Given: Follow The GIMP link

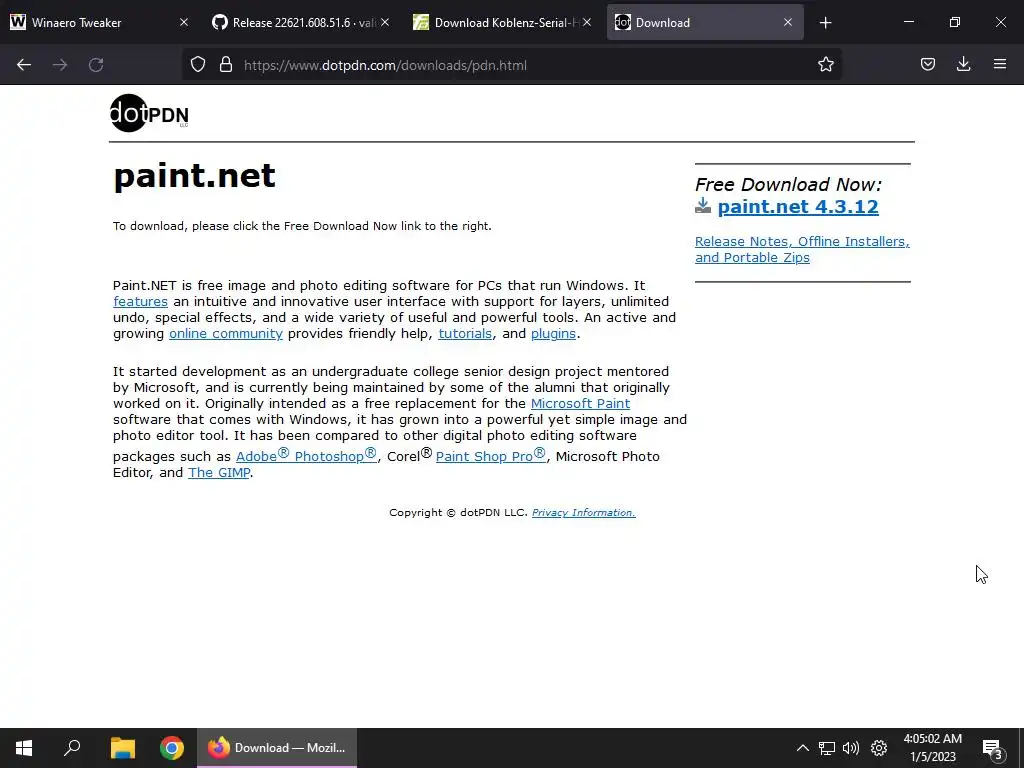Looking at the screenshot, I should pyautogui.click(x=219, y=473).
